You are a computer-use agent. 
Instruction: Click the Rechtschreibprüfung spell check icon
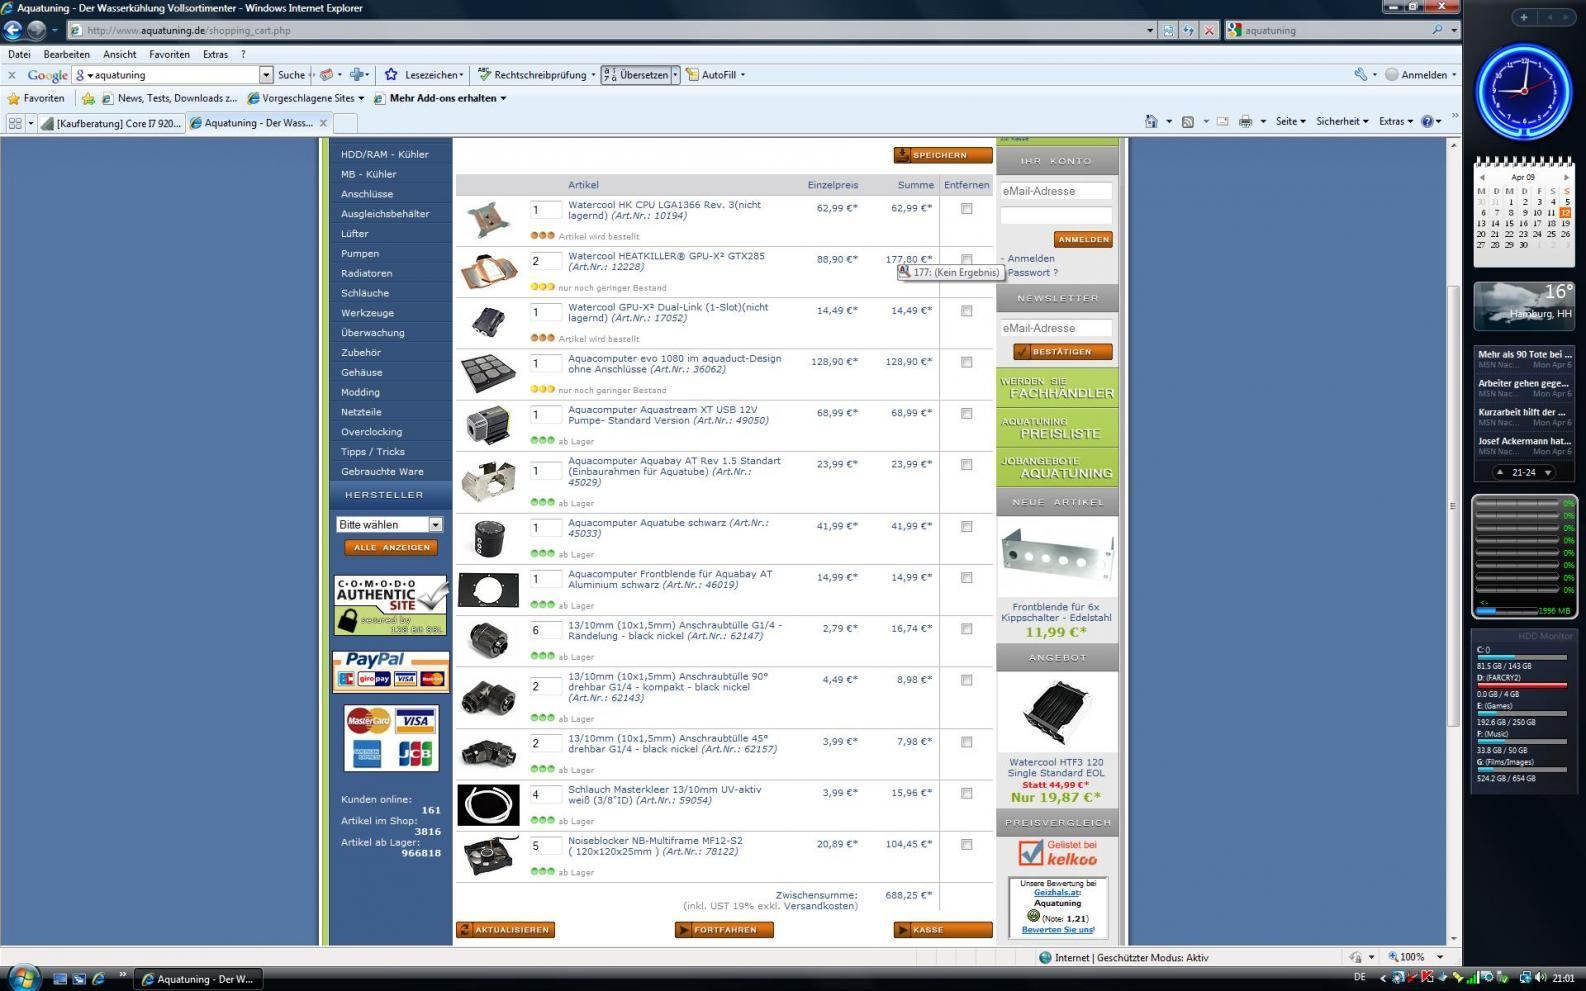(x=484, y=75)
